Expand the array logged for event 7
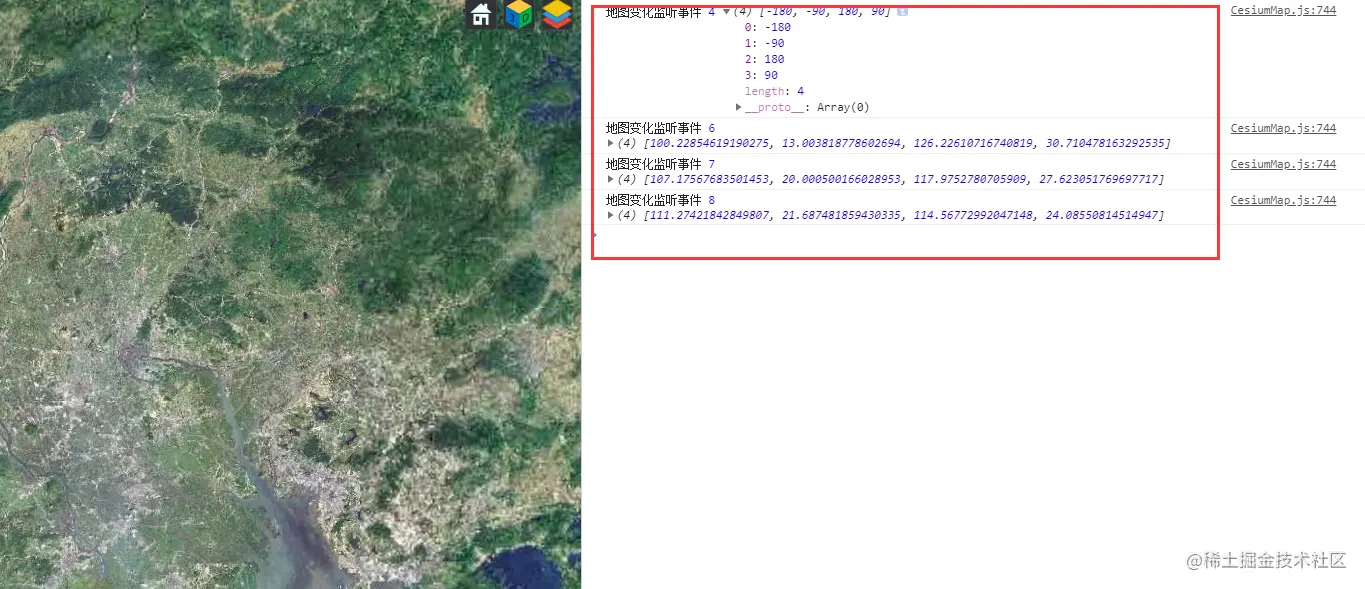Image resolution: width=1365 pixels, height=589 pixels. click(x=611, y=179)
